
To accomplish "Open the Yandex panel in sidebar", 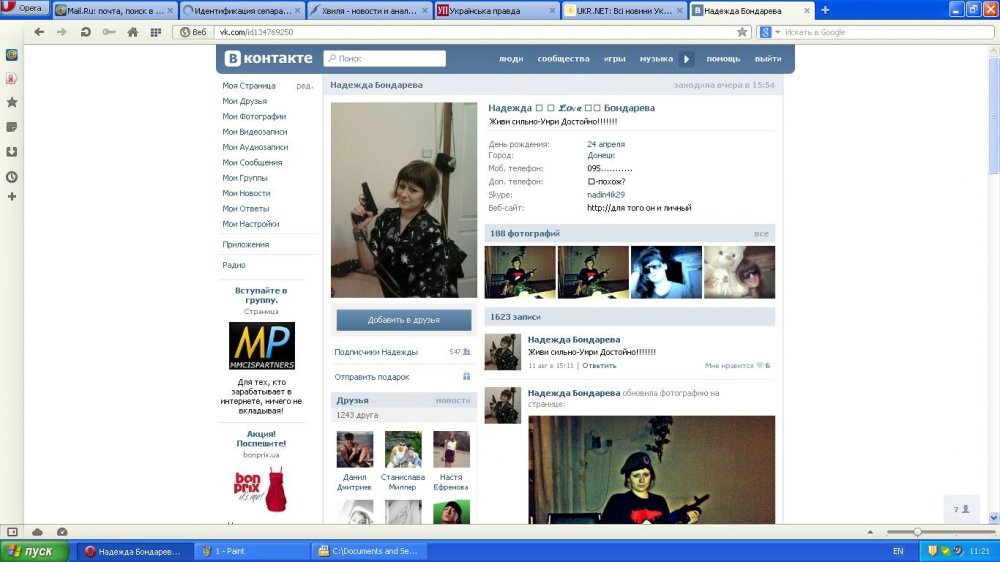I will tap(11, 78).
